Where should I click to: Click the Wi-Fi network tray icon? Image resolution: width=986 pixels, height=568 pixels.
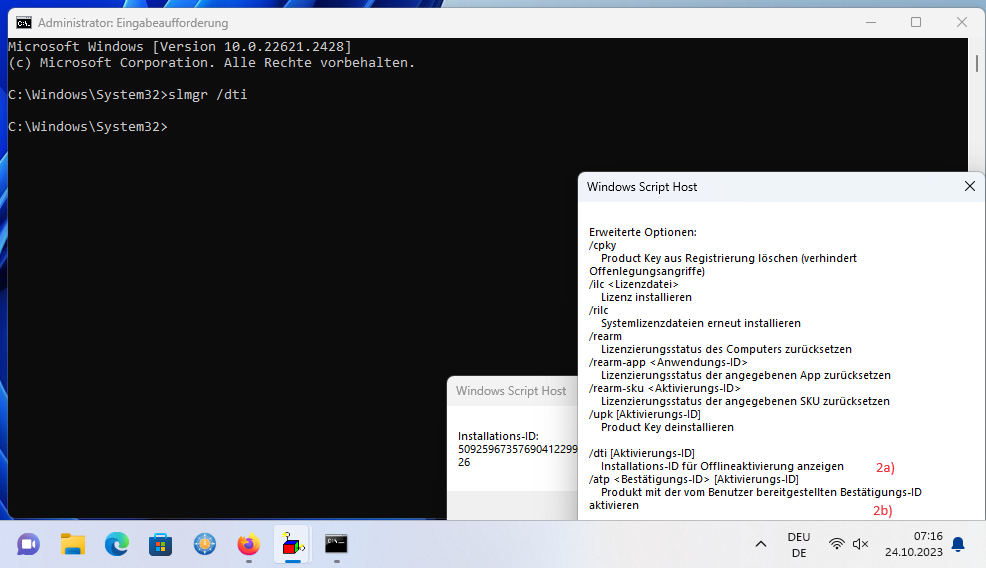836,544
